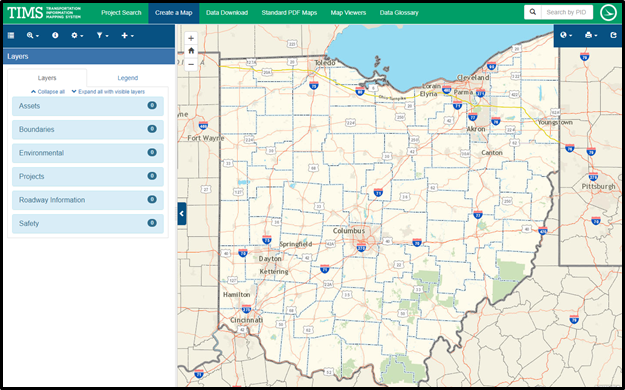Viewport: 625px width, 390px height.
Task: Open the print options dropdown
Action: point(591,35)
